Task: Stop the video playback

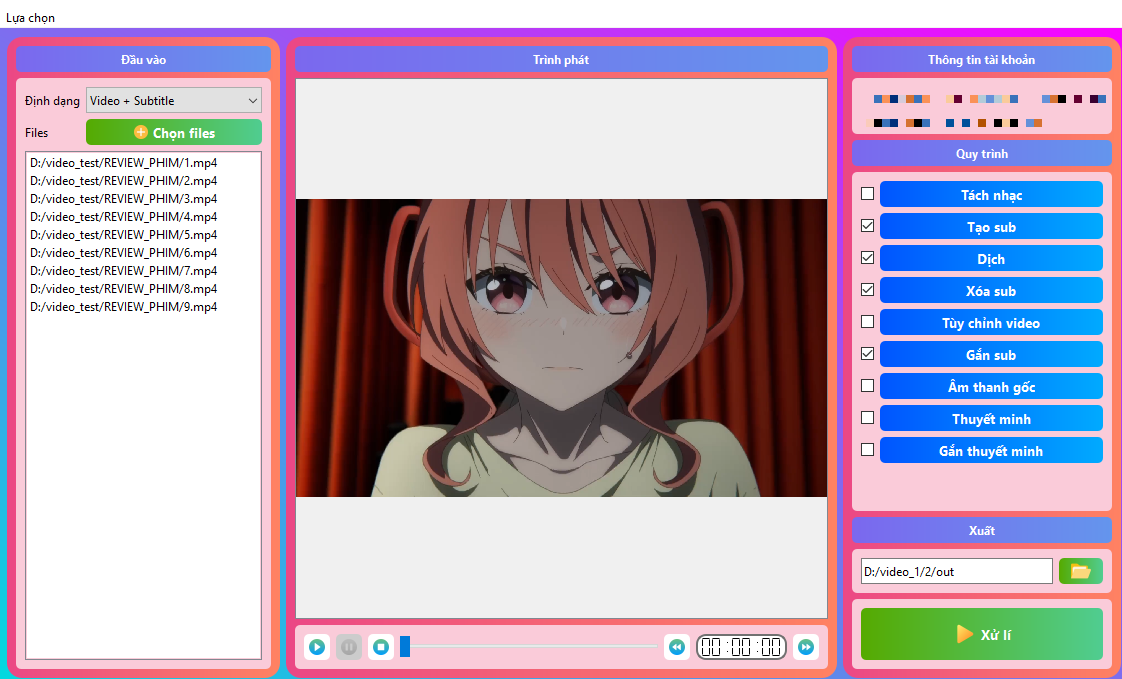Action: tap(381, 647)
